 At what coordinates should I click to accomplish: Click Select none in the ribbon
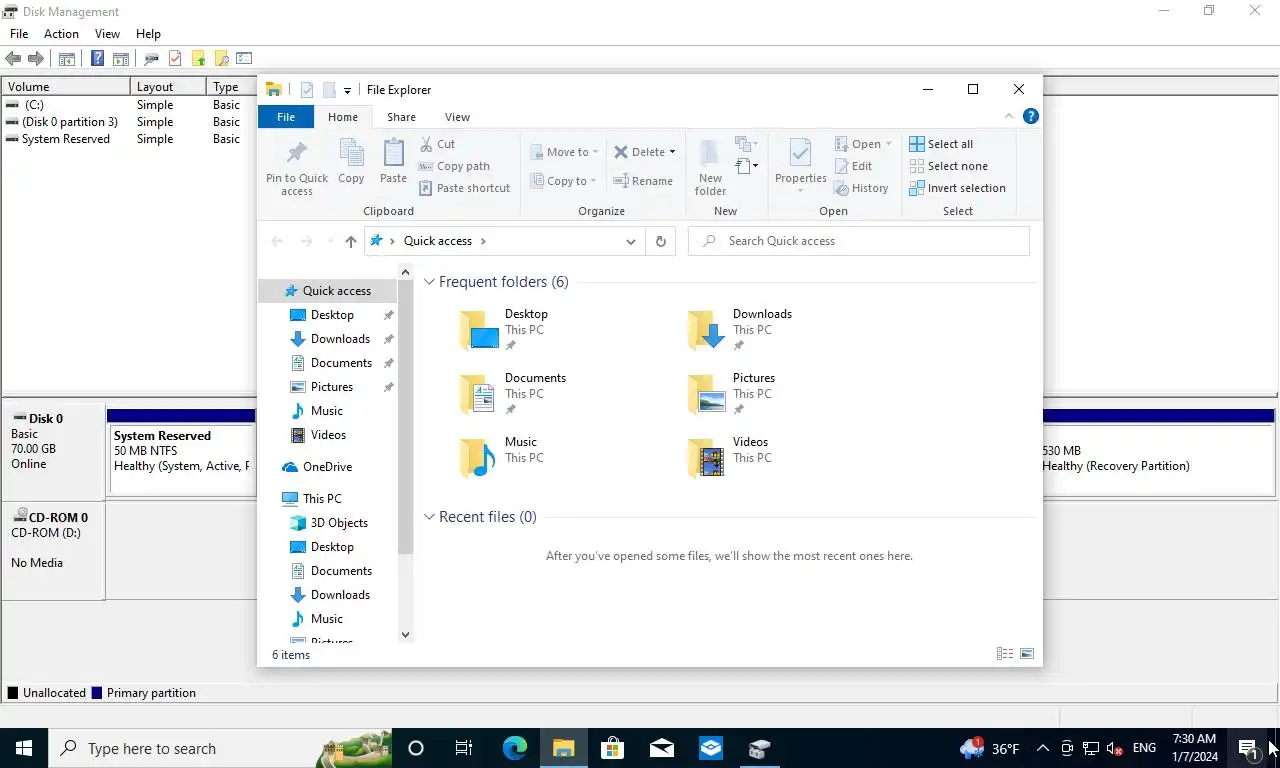[x=948, y=166]
